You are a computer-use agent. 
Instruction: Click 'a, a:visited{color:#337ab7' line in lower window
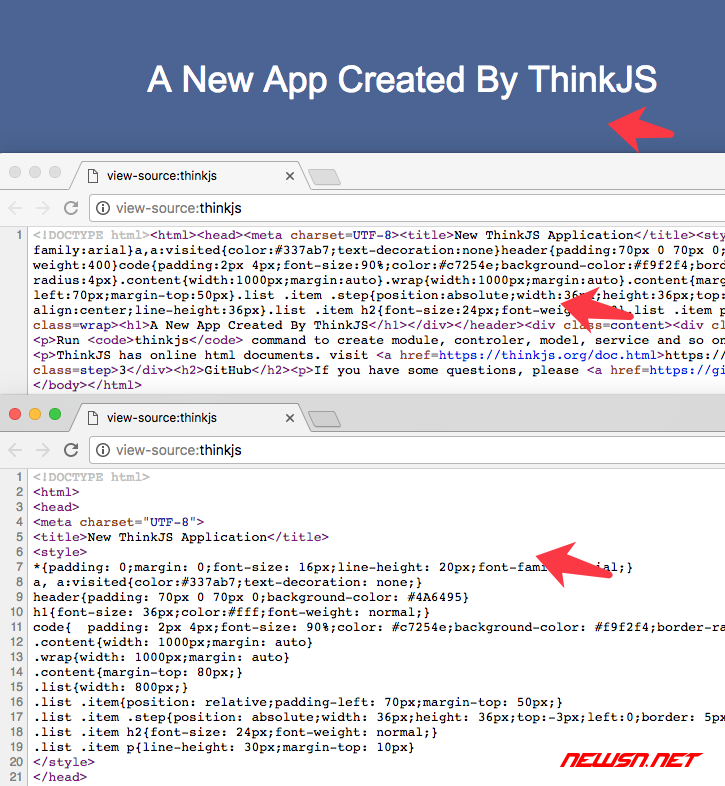(x=228, y=582)
